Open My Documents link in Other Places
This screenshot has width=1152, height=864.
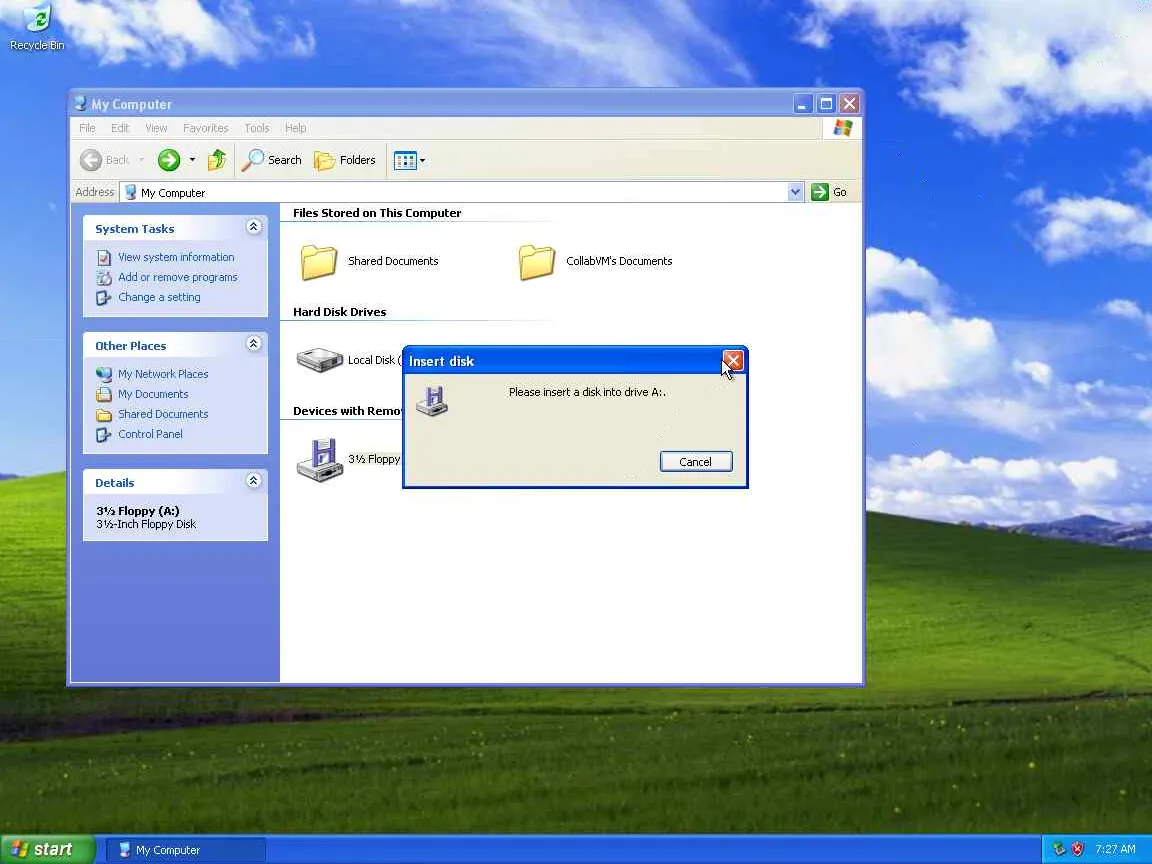click(x=153, y=394)
